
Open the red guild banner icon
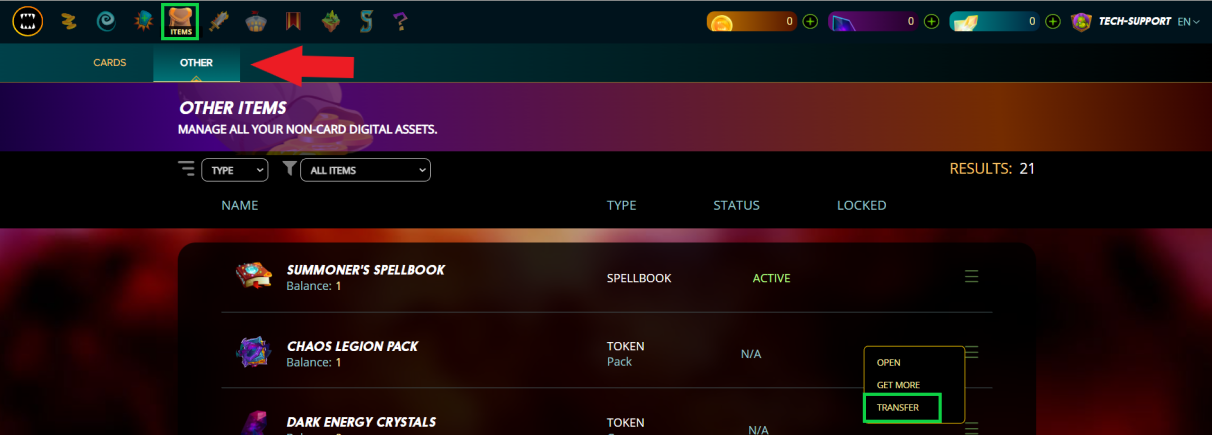tap(293, 20)
